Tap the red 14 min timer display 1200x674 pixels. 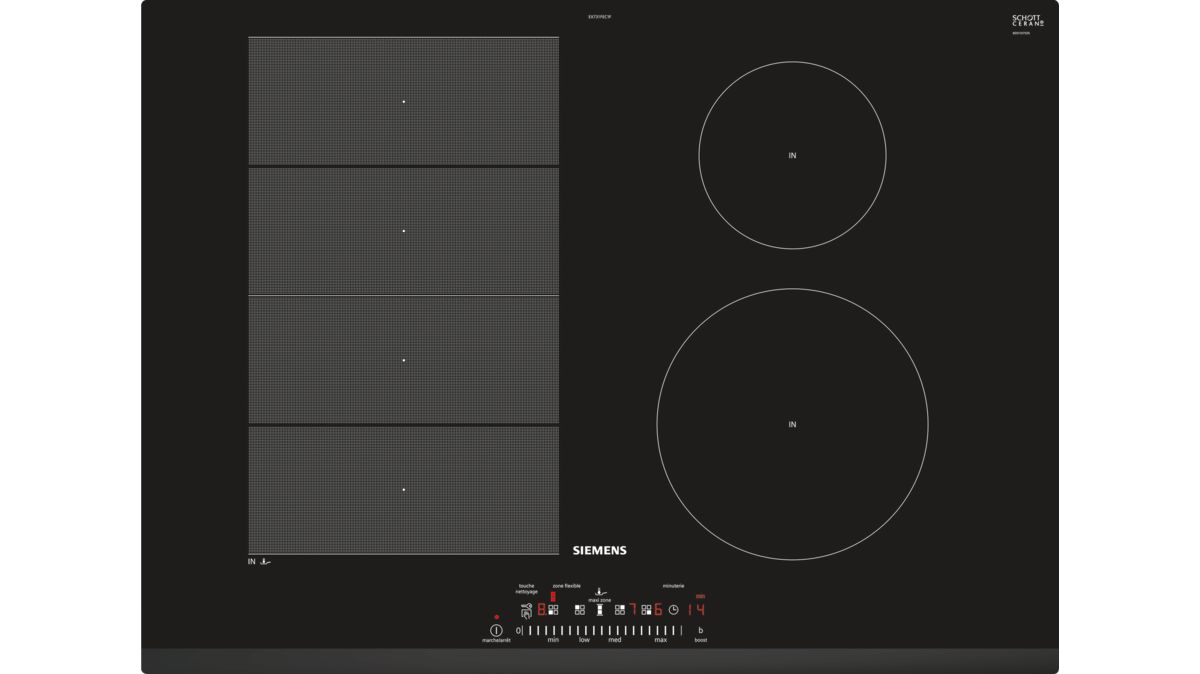[696, 609]
